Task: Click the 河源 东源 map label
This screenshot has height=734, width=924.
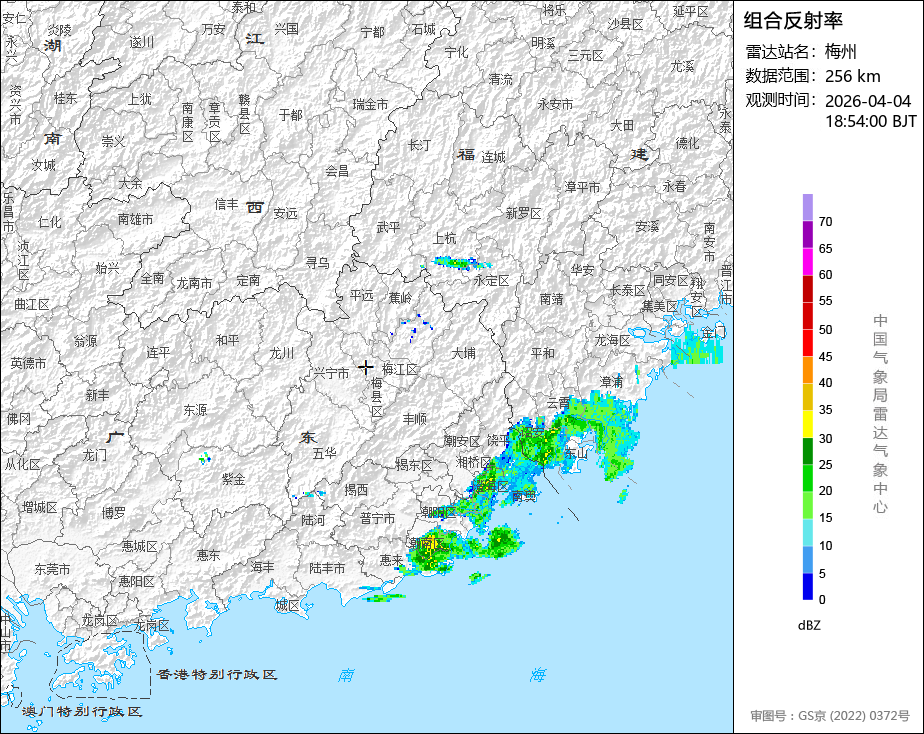Action: 195,410
